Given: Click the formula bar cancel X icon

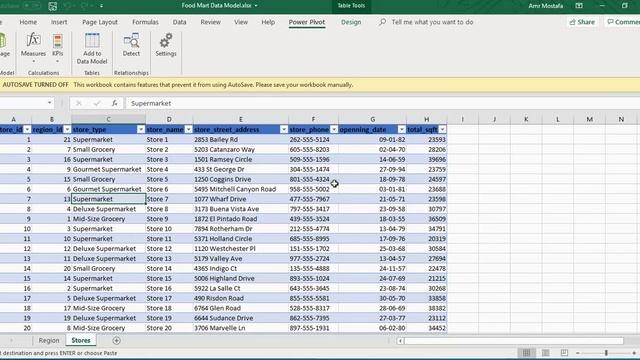Looking at the screenshot, I should click(79, 103).
